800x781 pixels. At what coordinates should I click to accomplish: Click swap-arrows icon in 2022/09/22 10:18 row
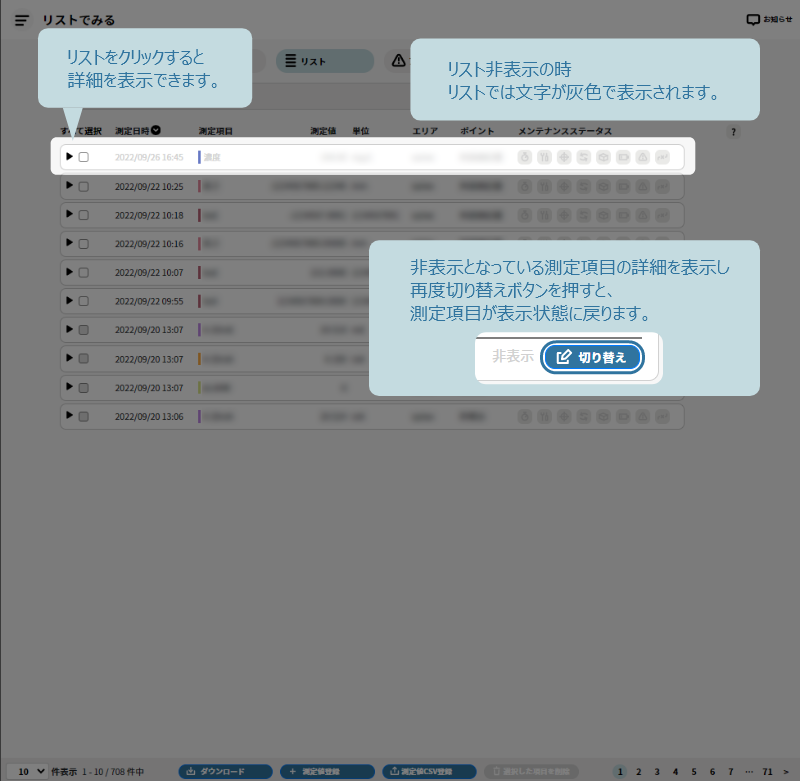pos(584,215)
